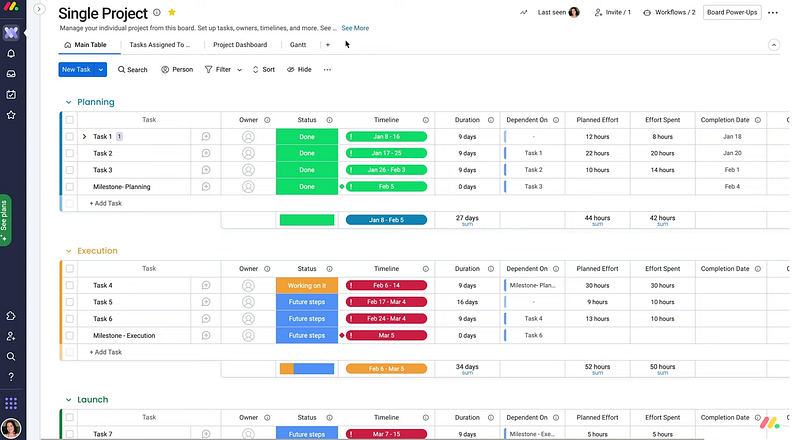Open the inbox icon in sidebar
The width and height of the screenshot is (800, 440).
tap(11, 74)
